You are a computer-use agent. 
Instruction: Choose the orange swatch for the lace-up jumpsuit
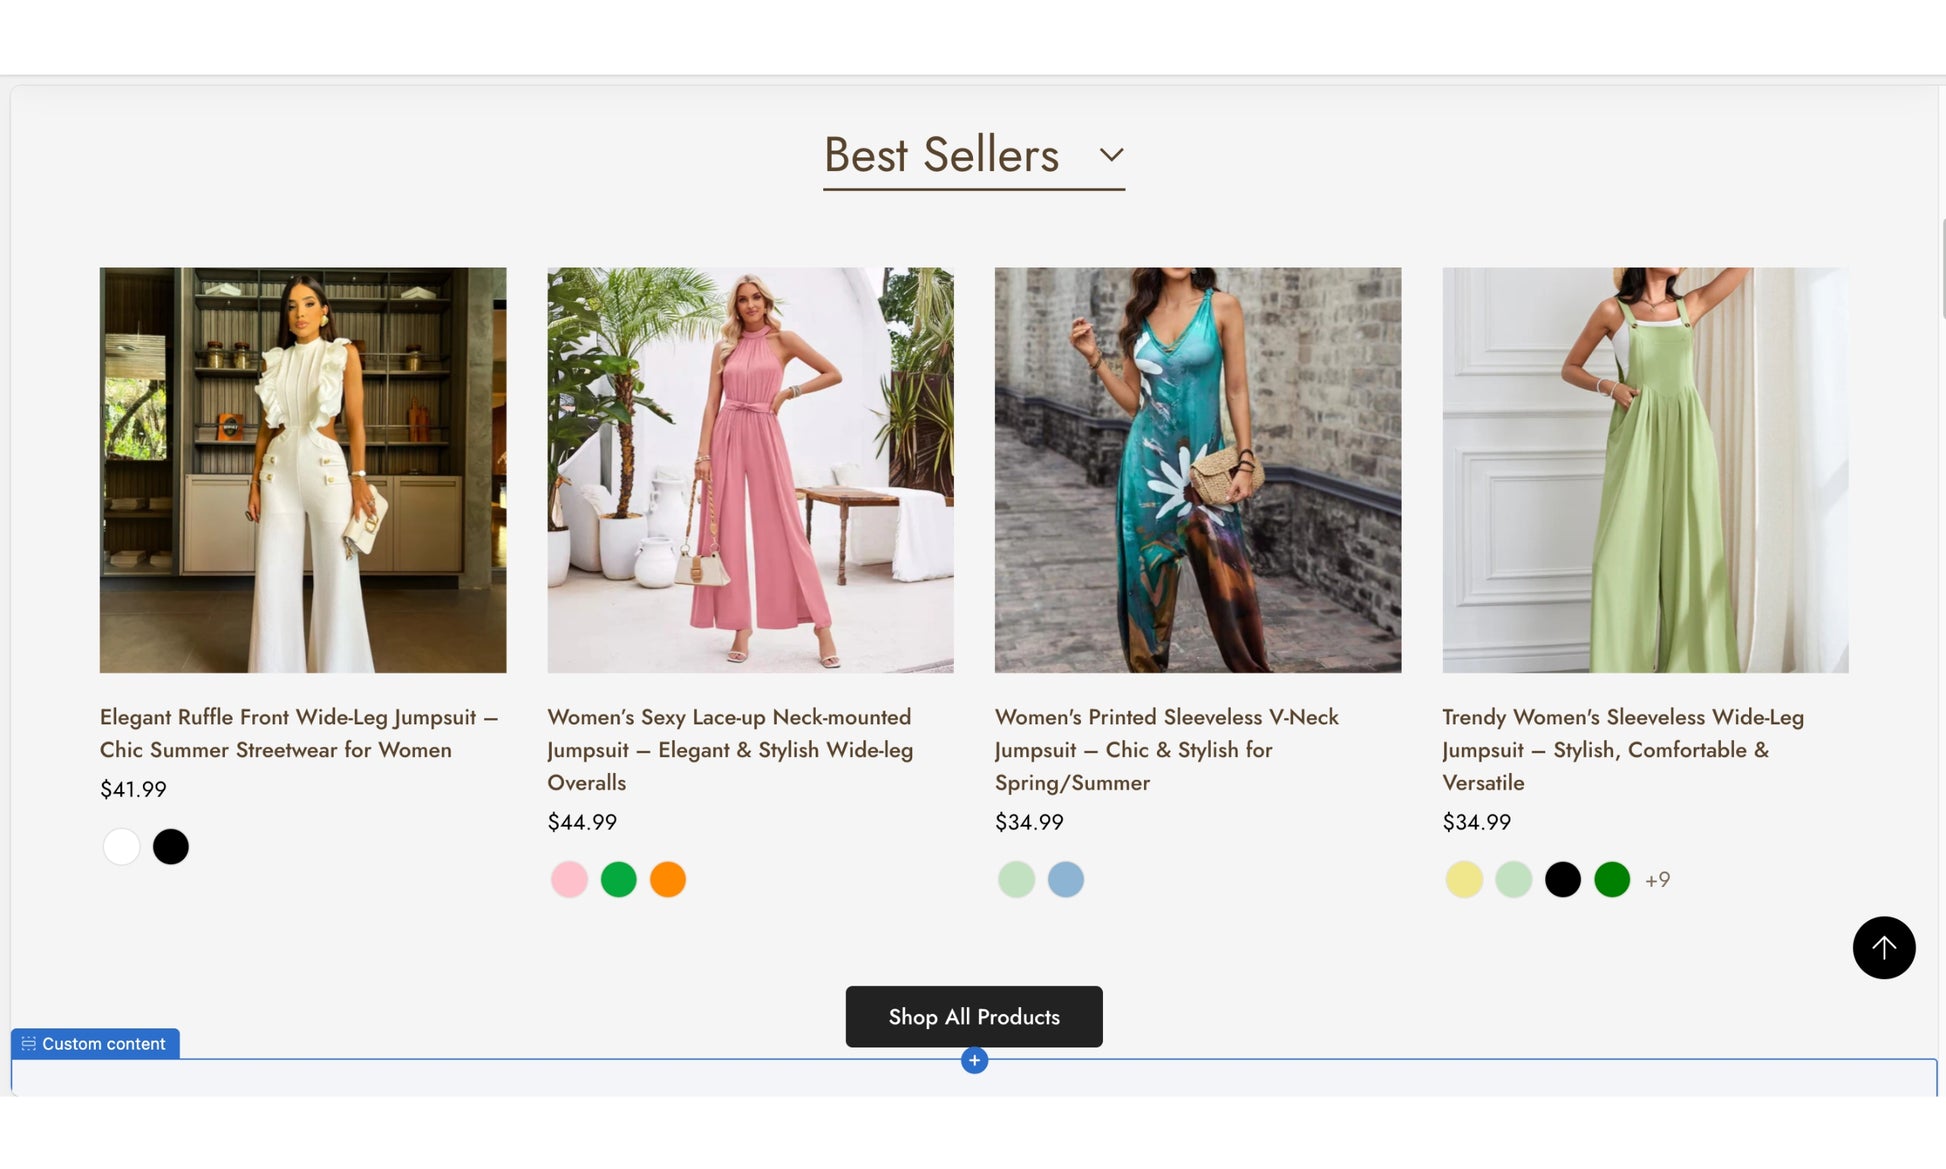click(668, 880)
